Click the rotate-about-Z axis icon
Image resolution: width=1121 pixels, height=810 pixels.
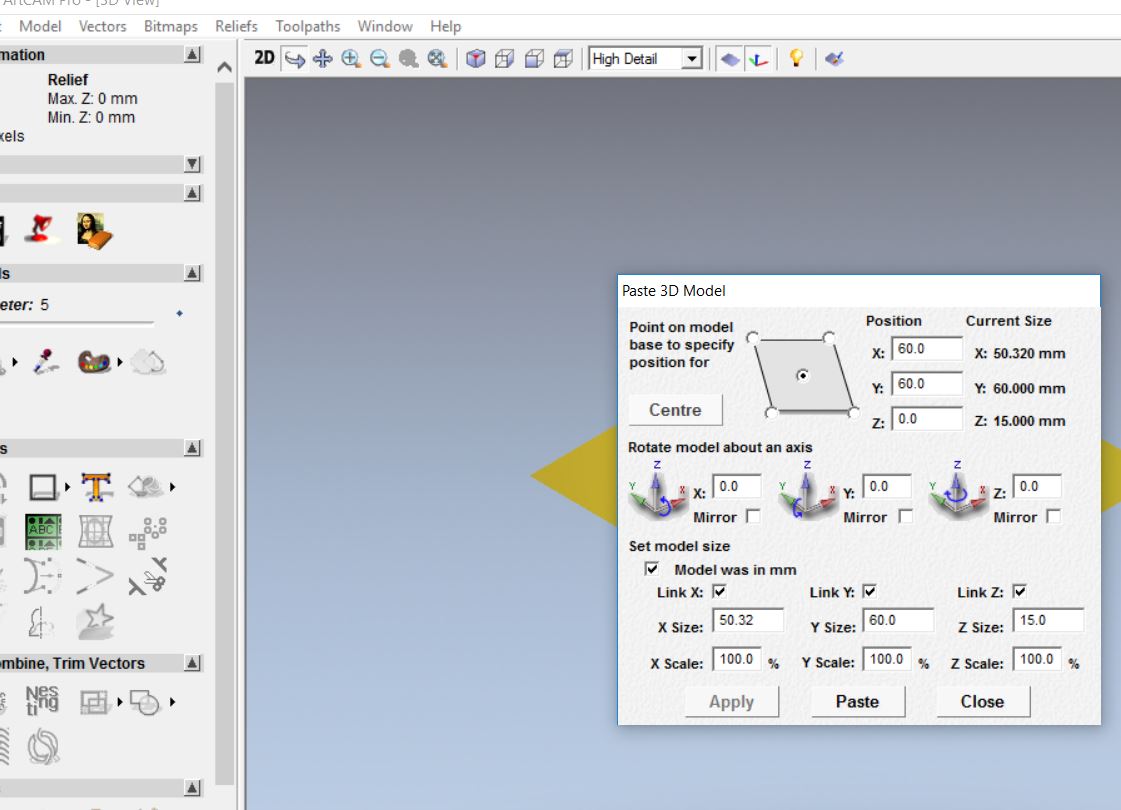pos(957,490)
